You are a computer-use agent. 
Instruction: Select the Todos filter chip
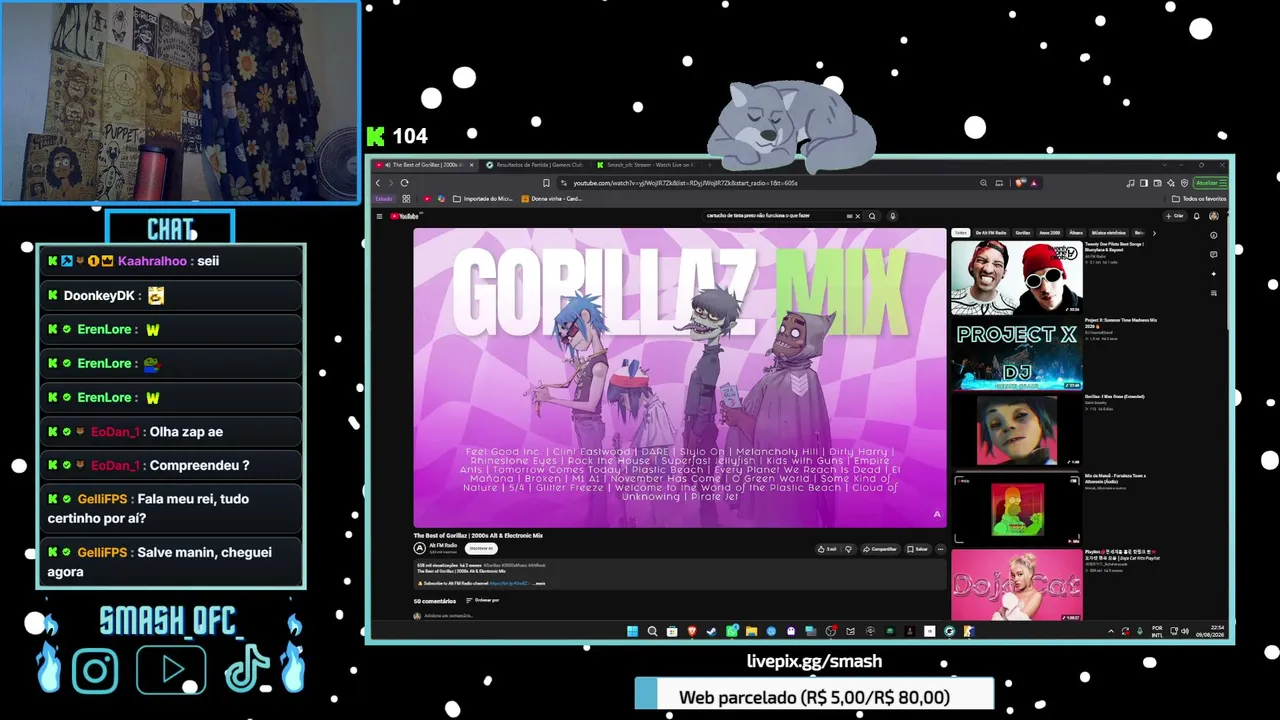pyautogui.click(x=961, y=233)
